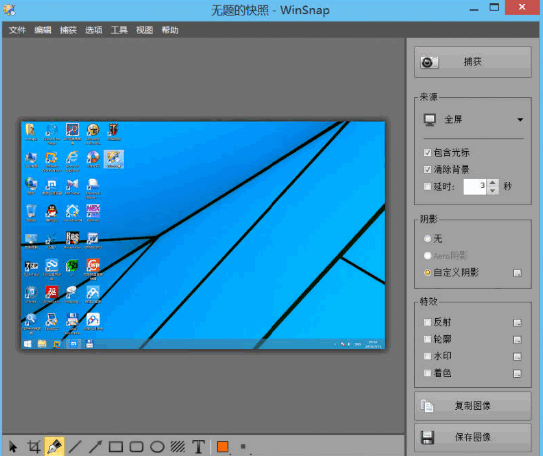Select the 无 shadow radio option

click(427, 239)
